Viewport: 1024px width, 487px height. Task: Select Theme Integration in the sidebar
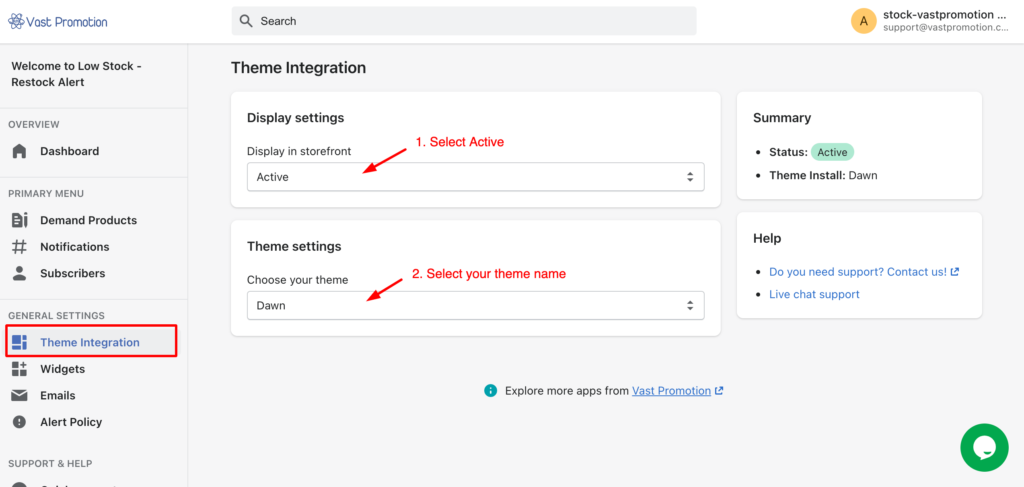pyautogui.click(x=91, y=342)
